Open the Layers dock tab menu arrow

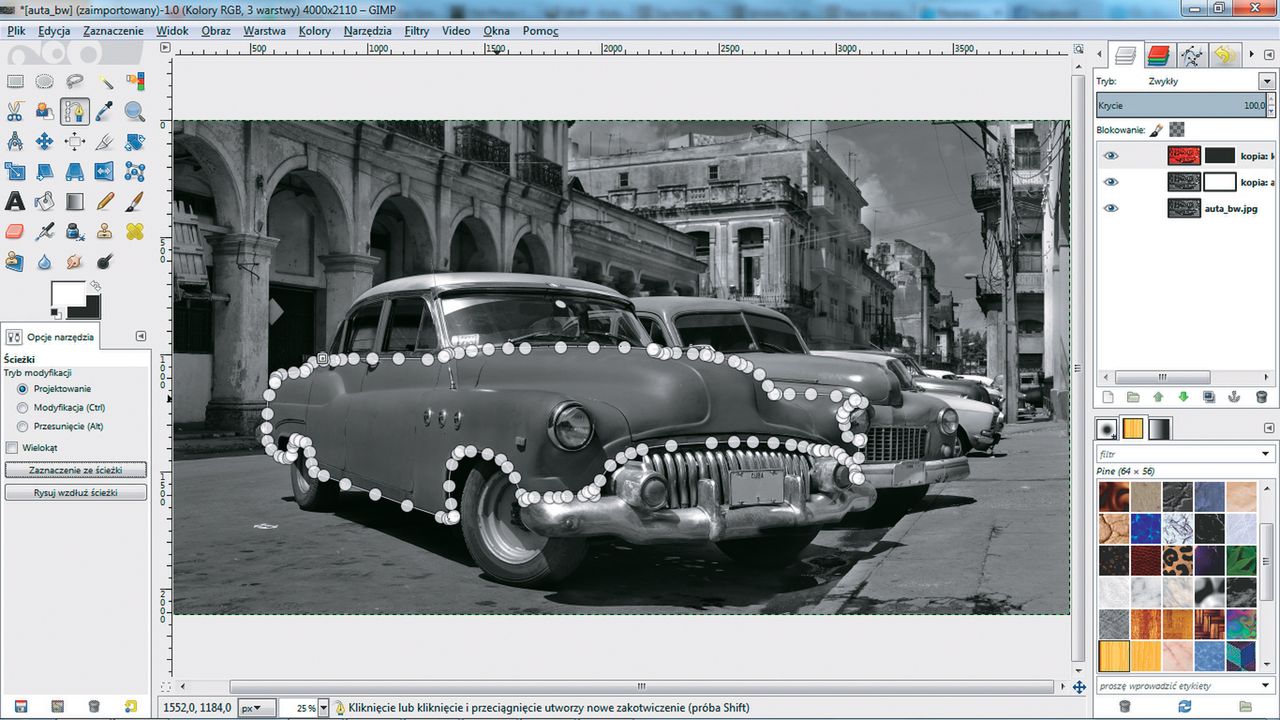(x=1267, y=56)
